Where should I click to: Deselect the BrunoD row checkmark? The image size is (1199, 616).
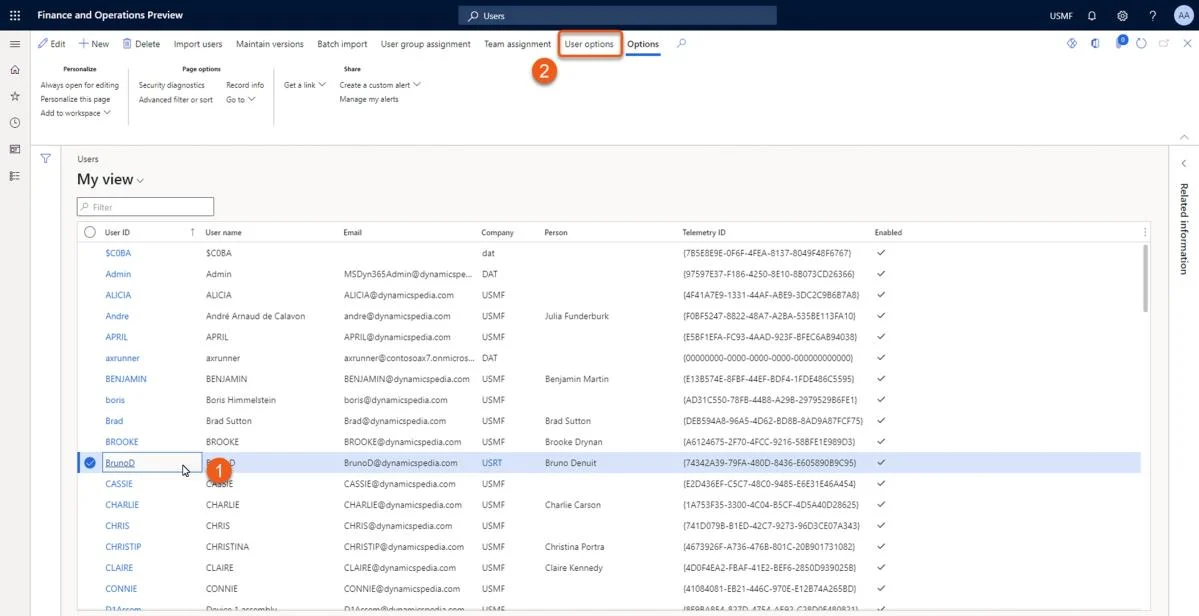(90, 462)
